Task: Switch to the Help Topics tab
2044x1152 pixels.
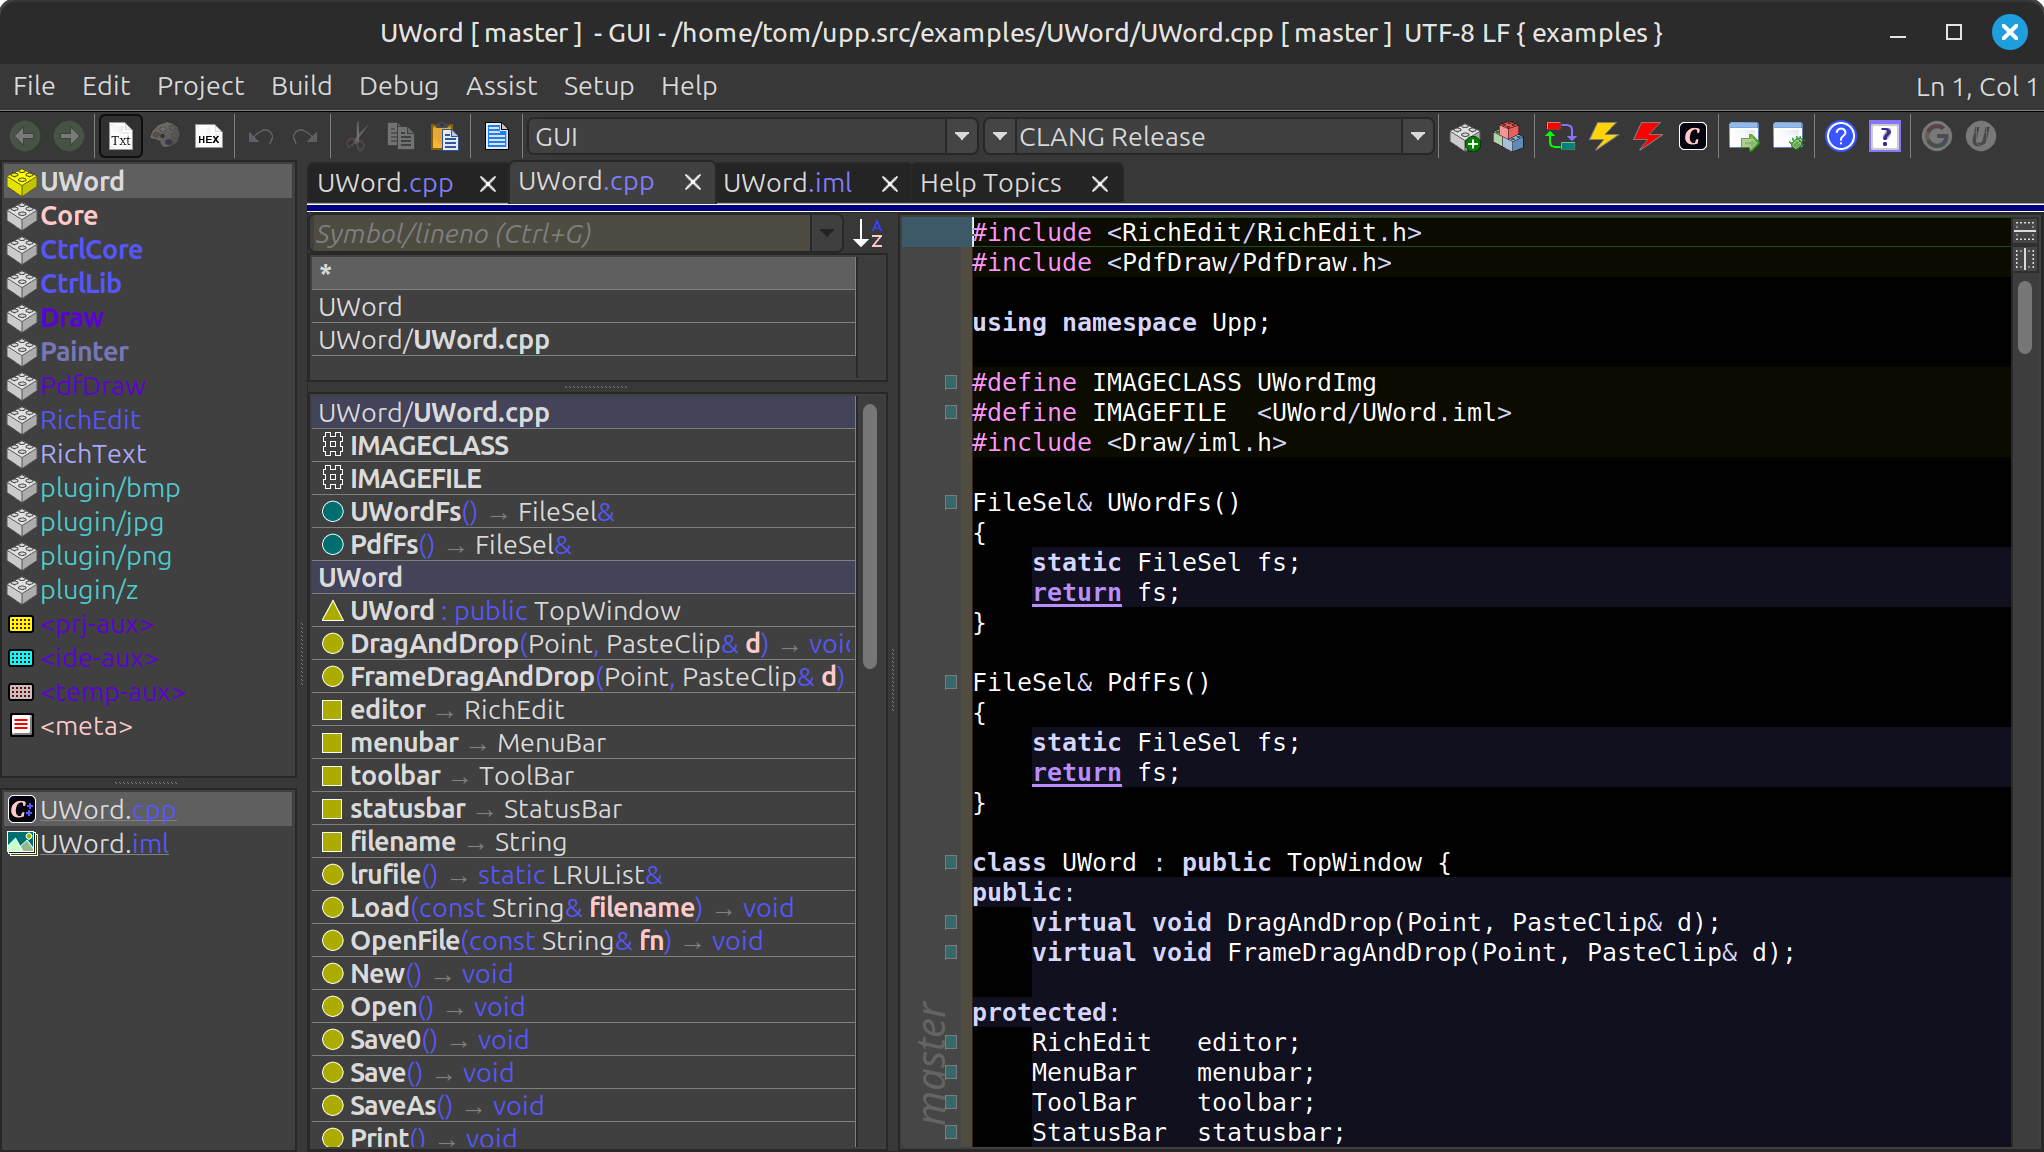Action: click(990, 183)
